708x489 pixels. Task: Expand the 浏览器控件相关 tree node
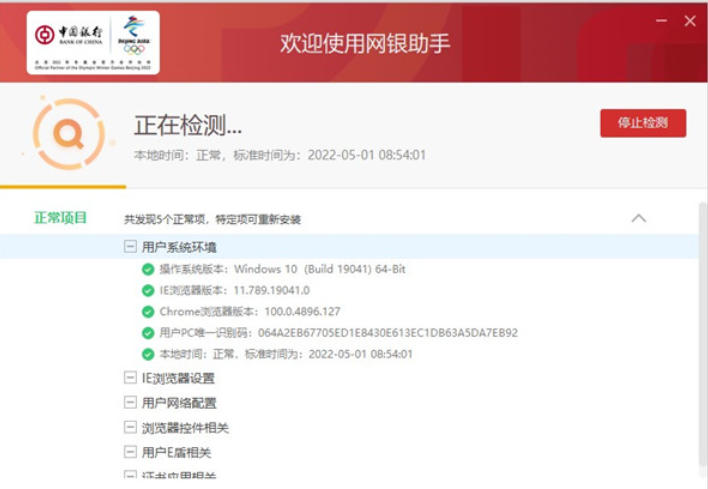click(130, 428)
